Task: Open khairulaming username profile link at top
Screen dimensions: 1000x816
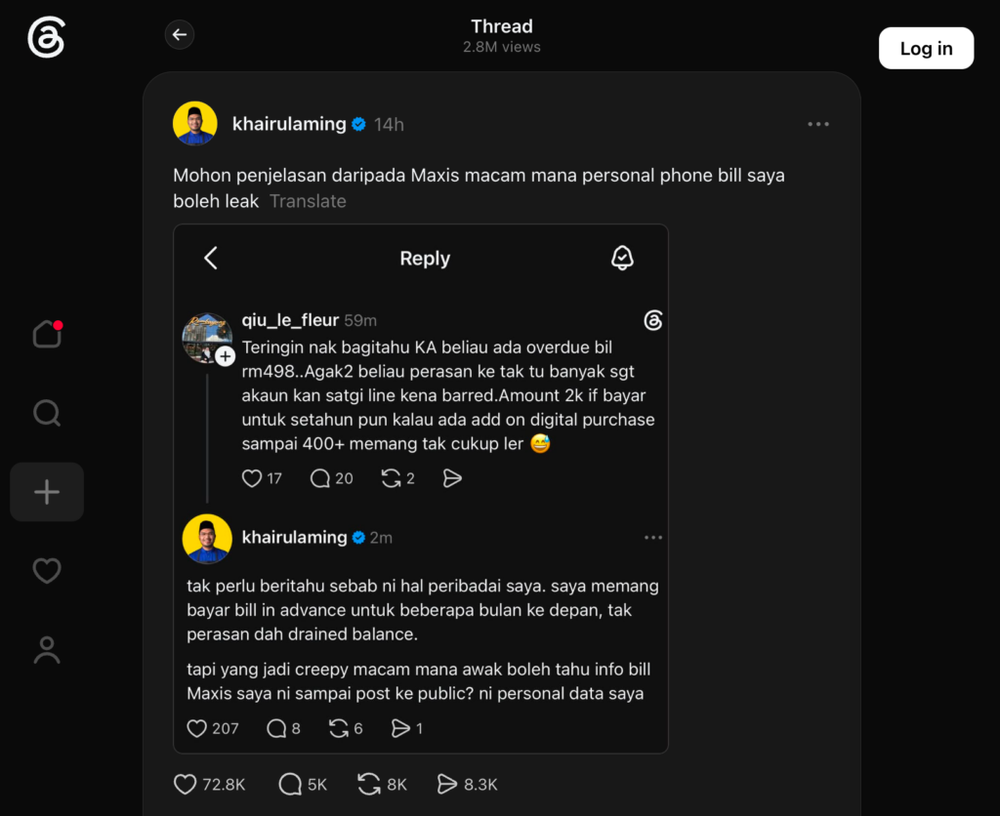Action: click(x=289, y=124)
